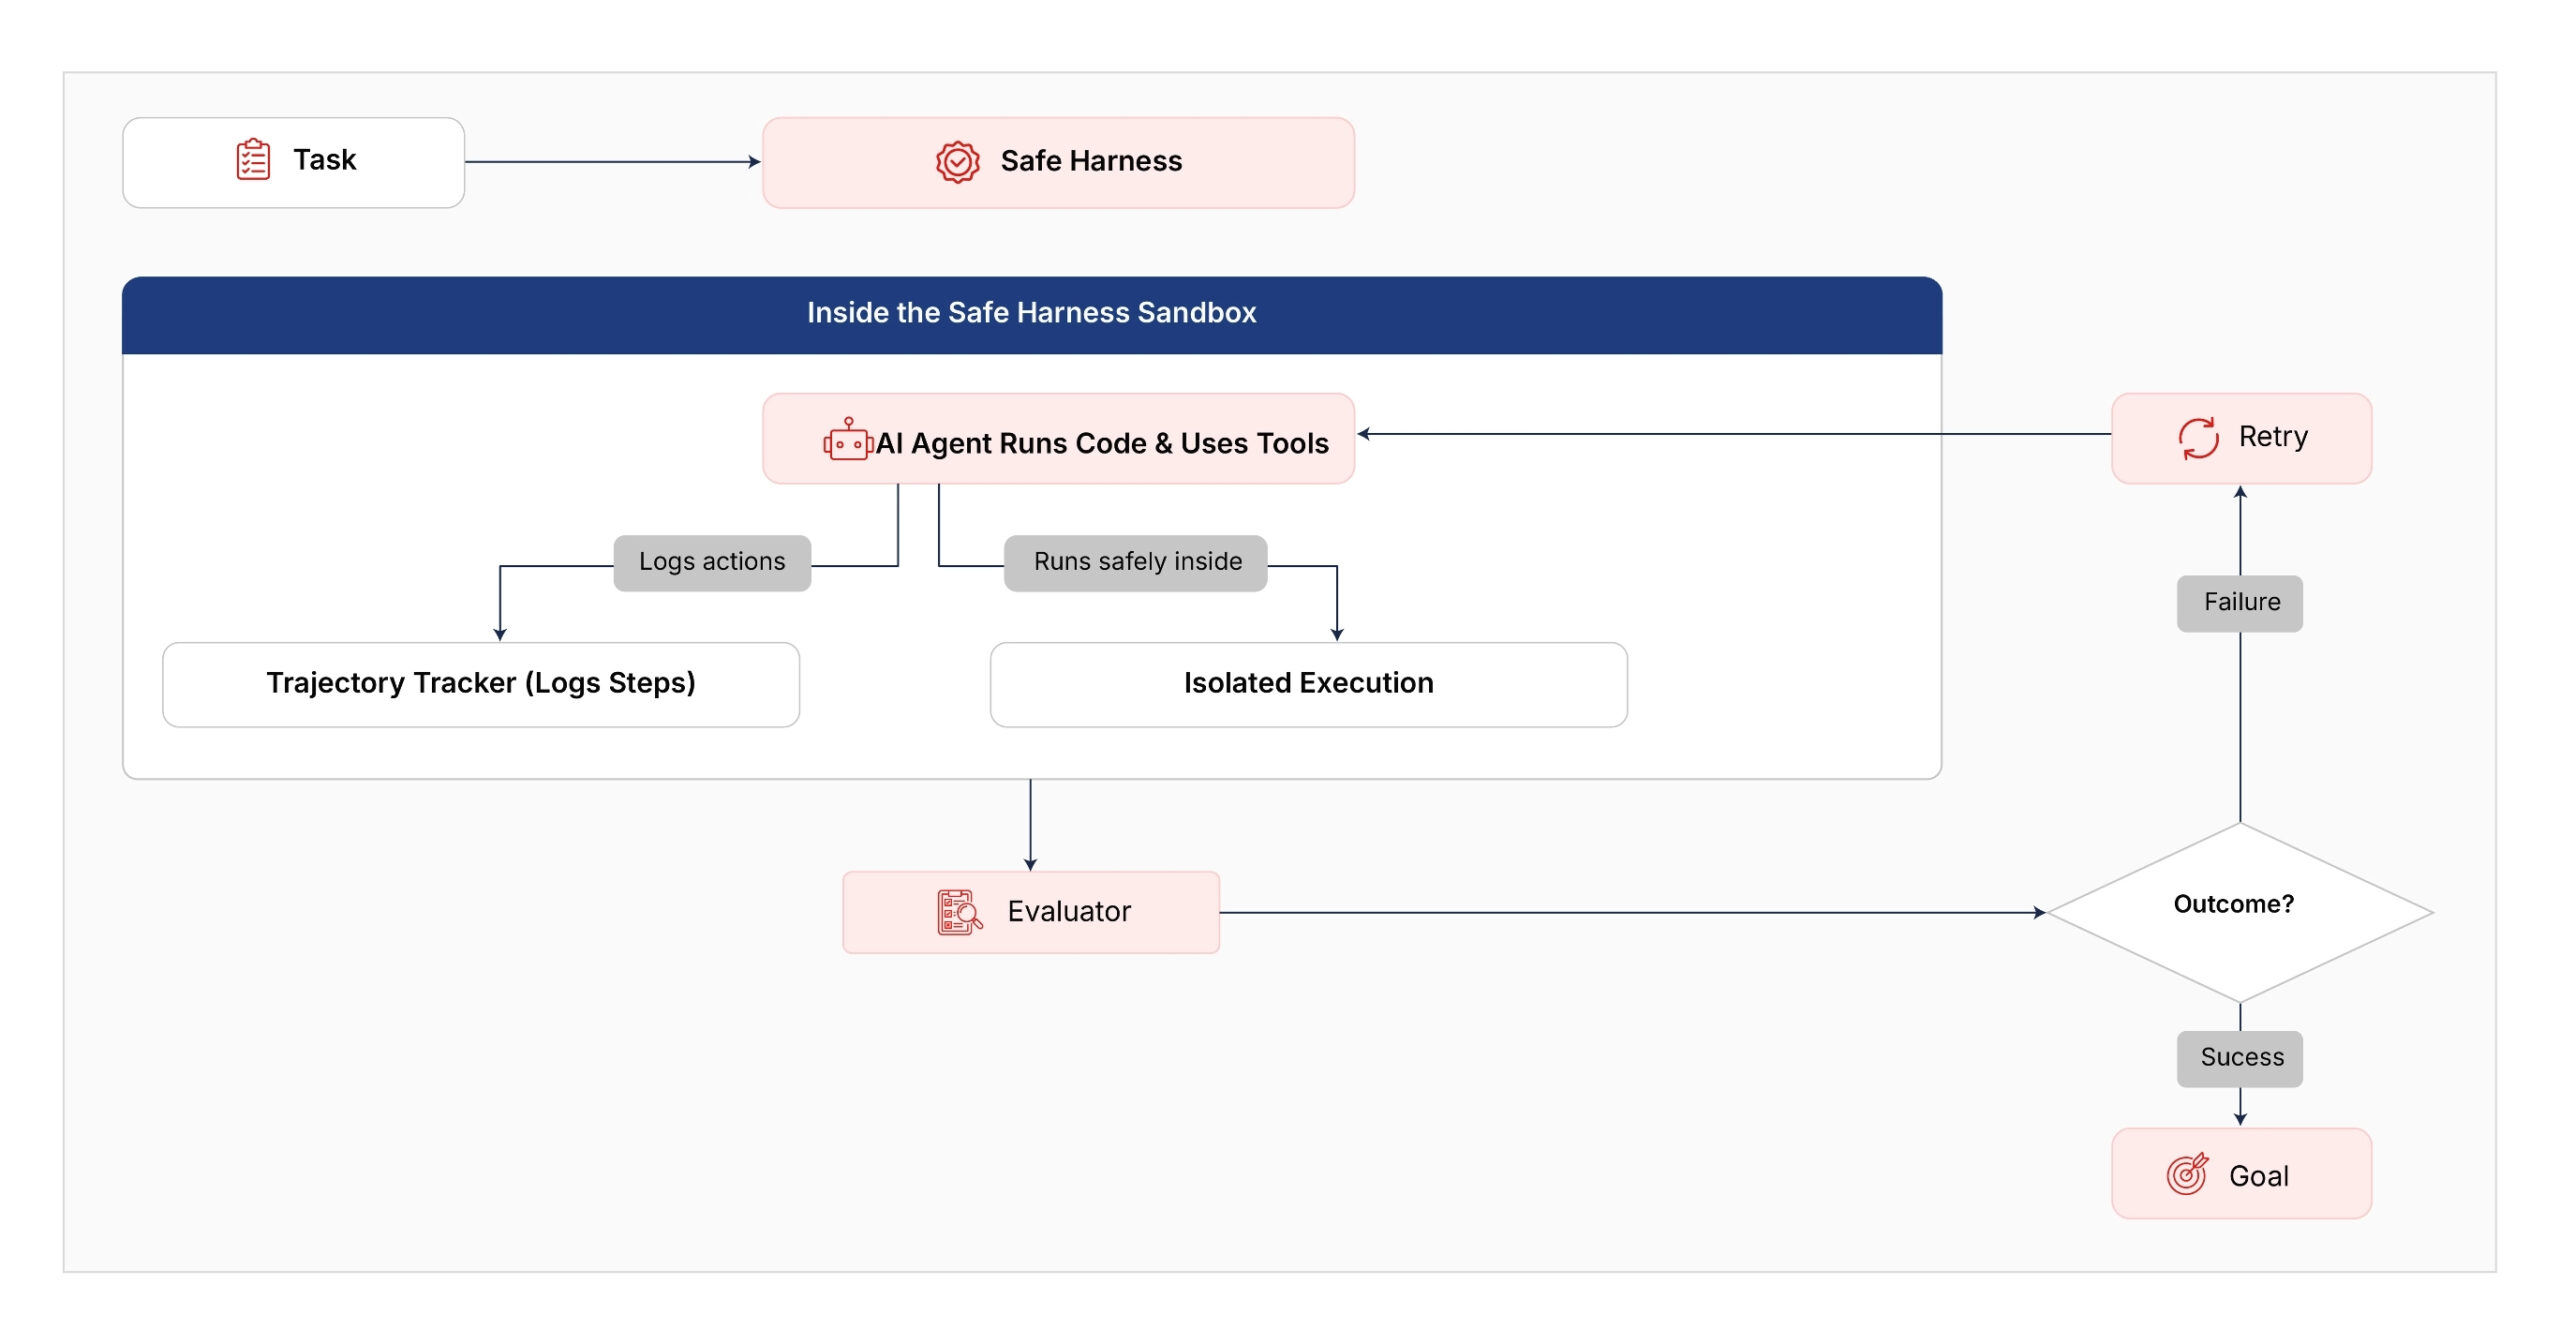Viewport: 2560px width, 1344px height.
Task: Select the Goal node text
Action: point(2259,1175)
